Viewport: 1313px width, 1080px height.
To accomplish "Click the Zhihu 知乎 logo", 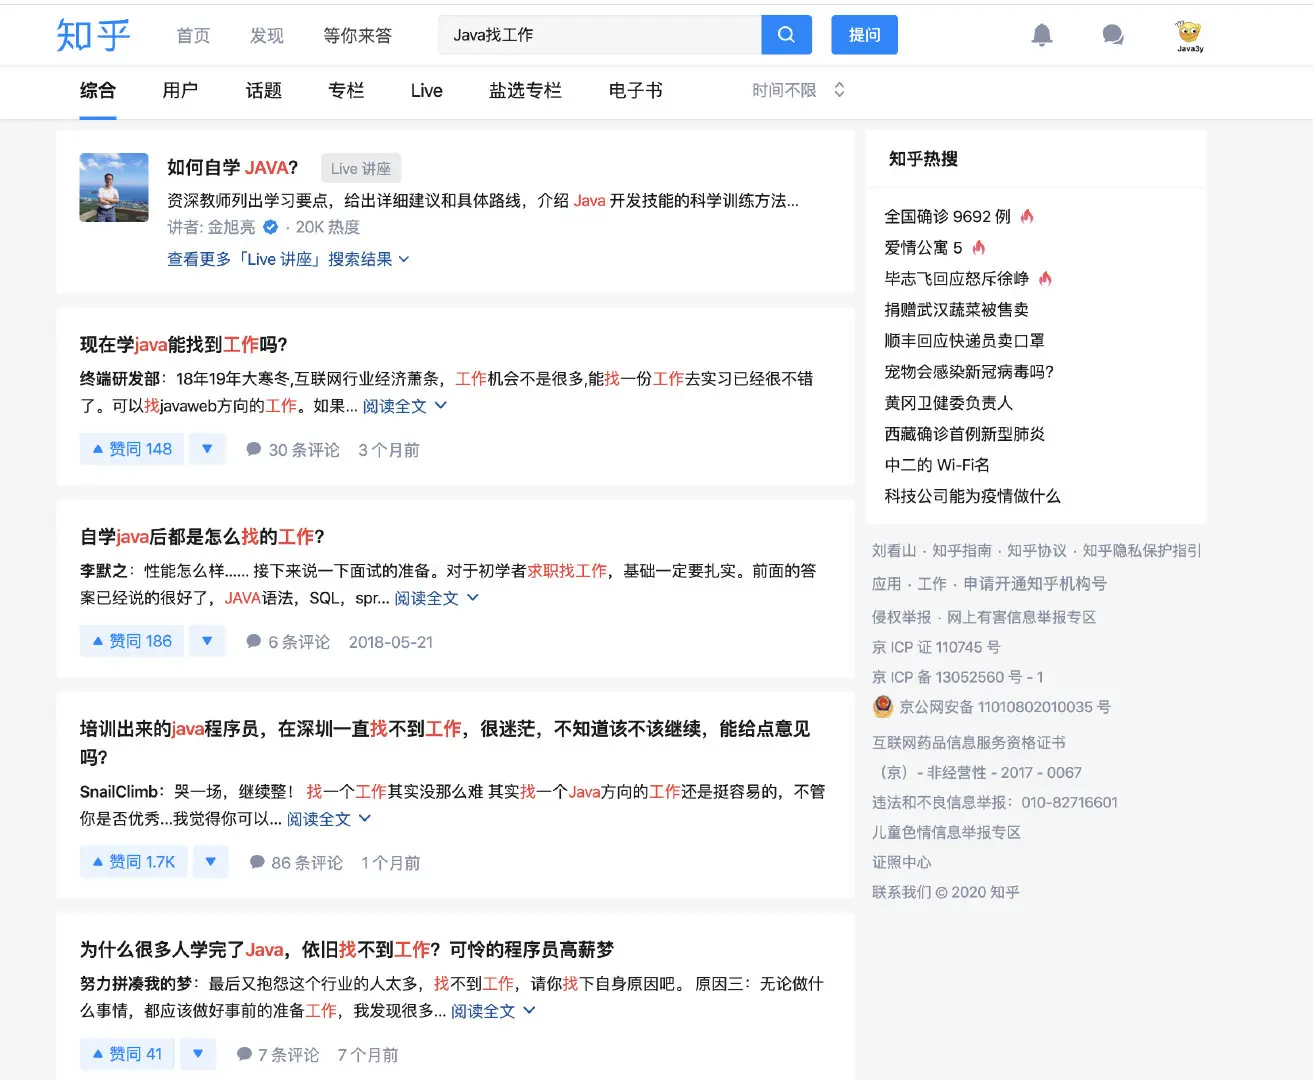I will click(x=93, y=35).
